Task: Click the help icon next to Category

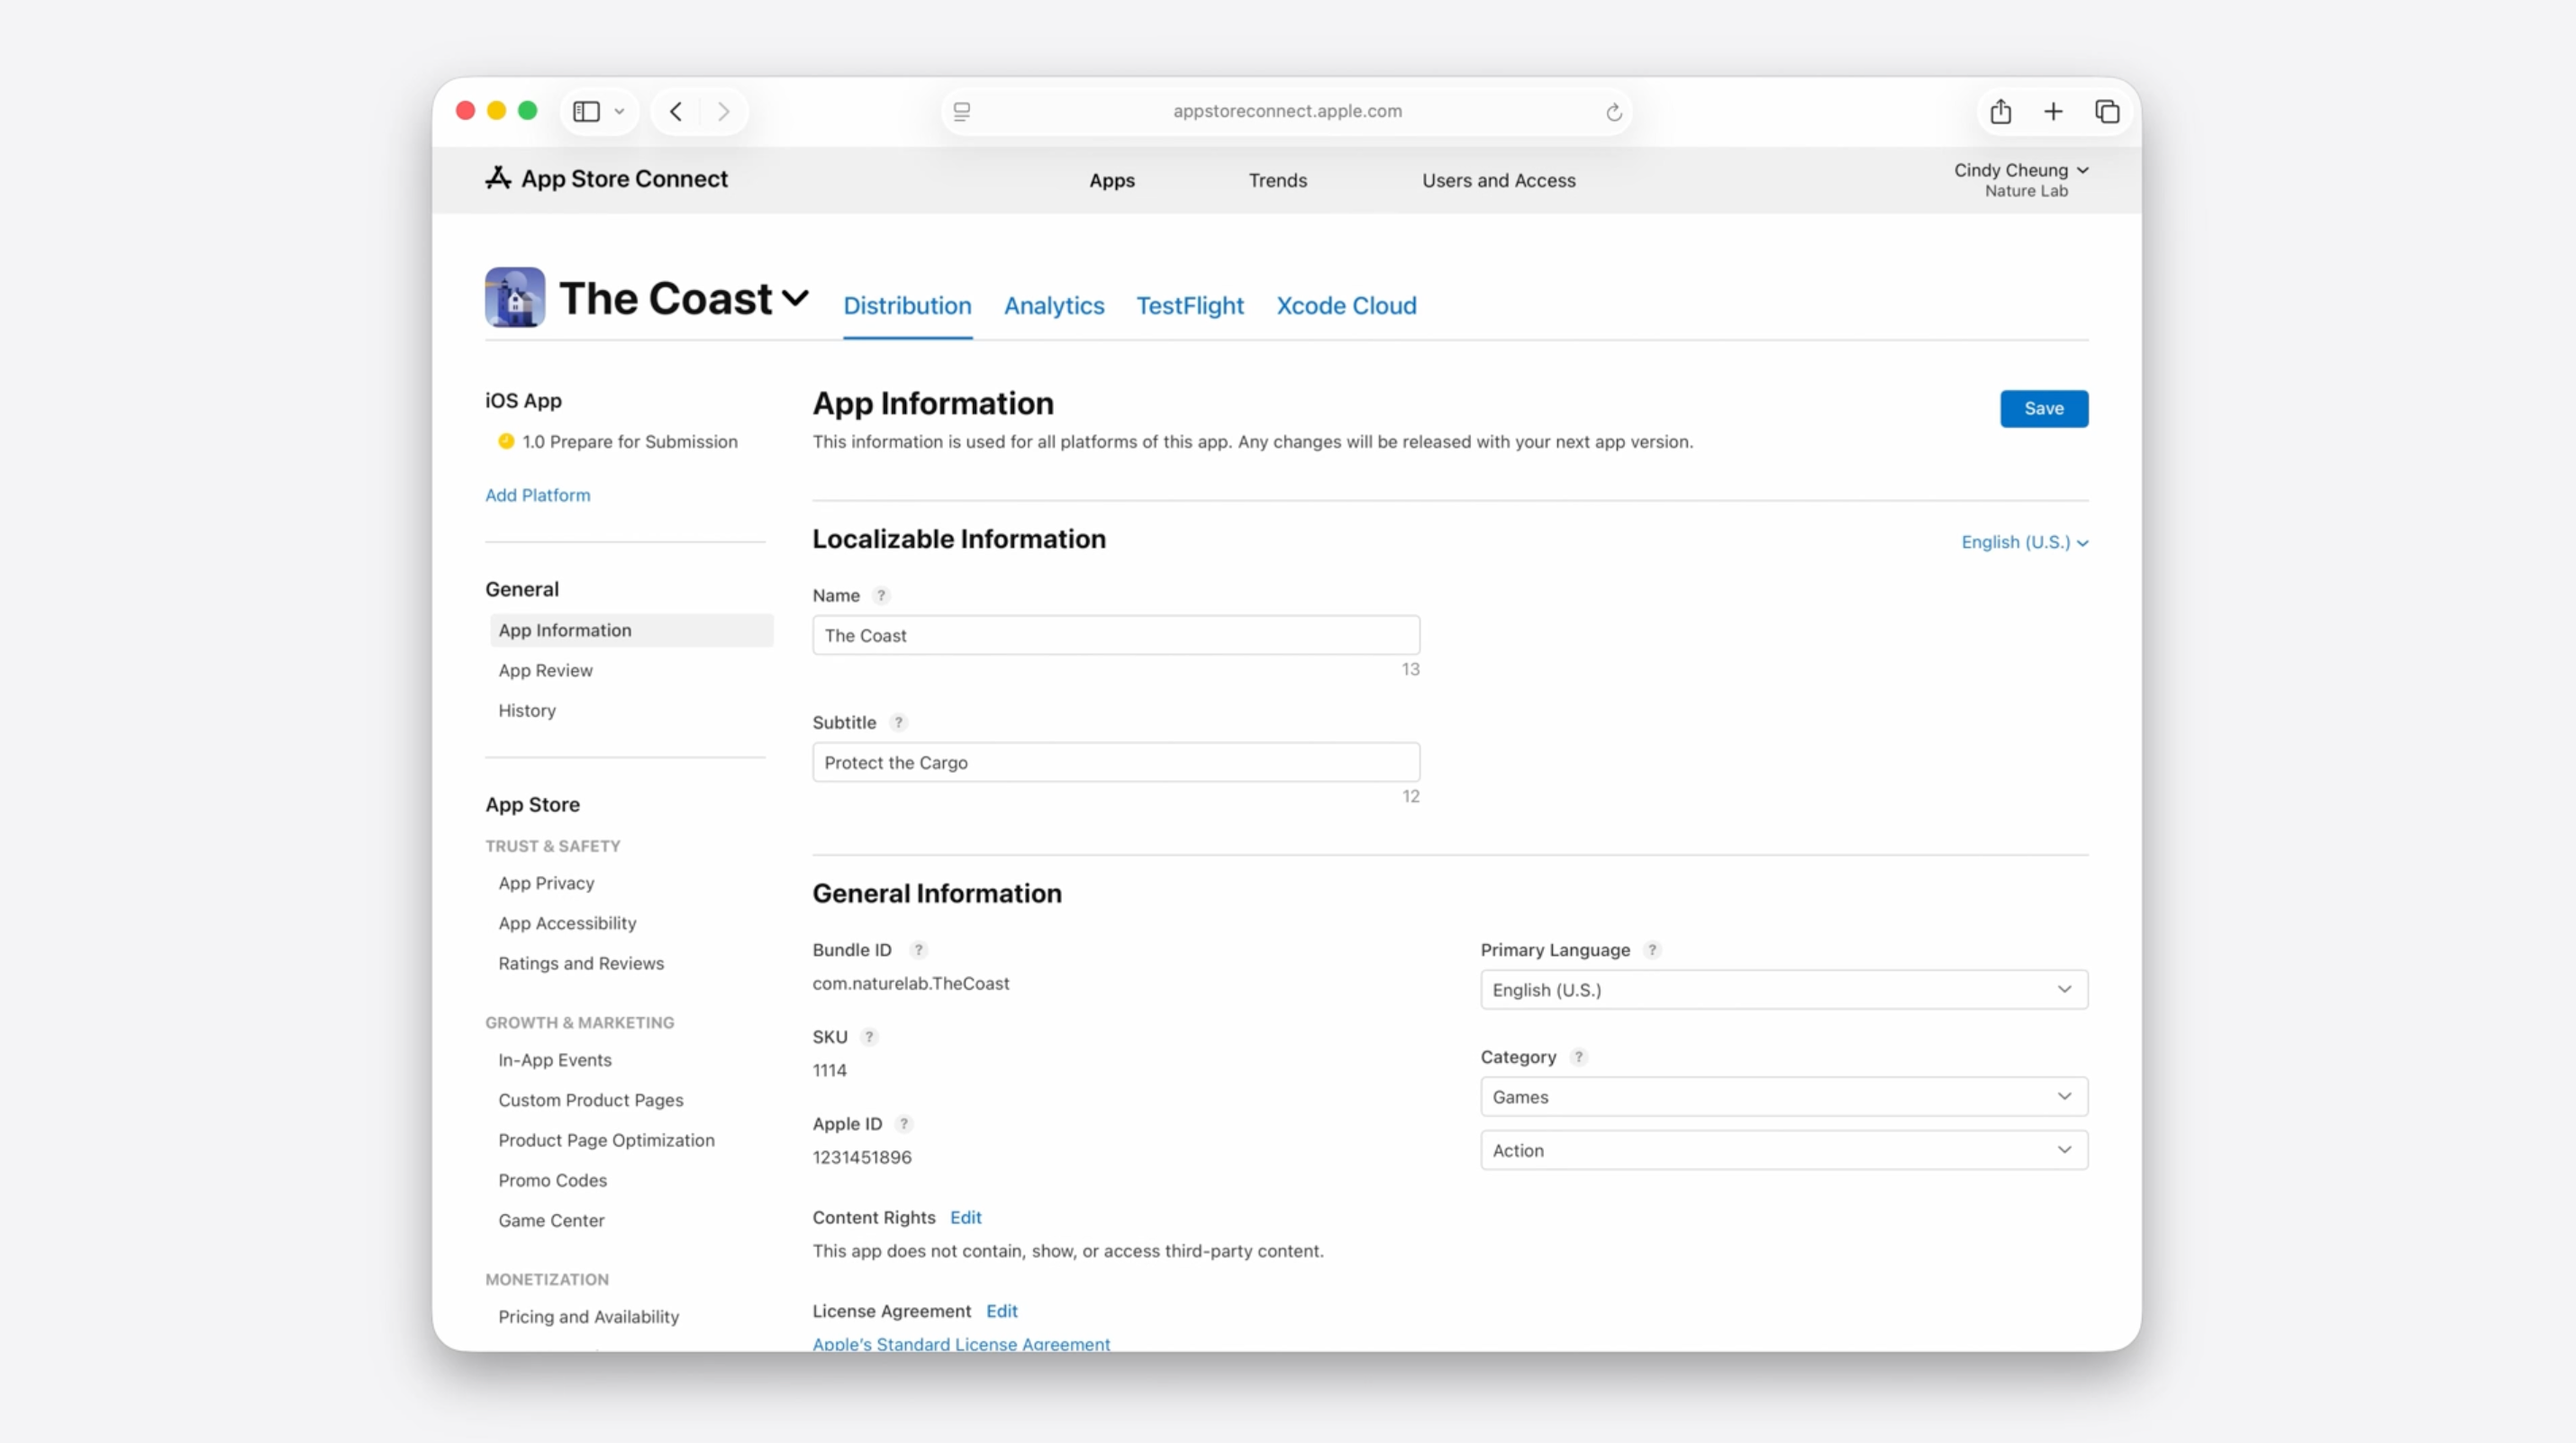Action: tap(1578, 1057)
